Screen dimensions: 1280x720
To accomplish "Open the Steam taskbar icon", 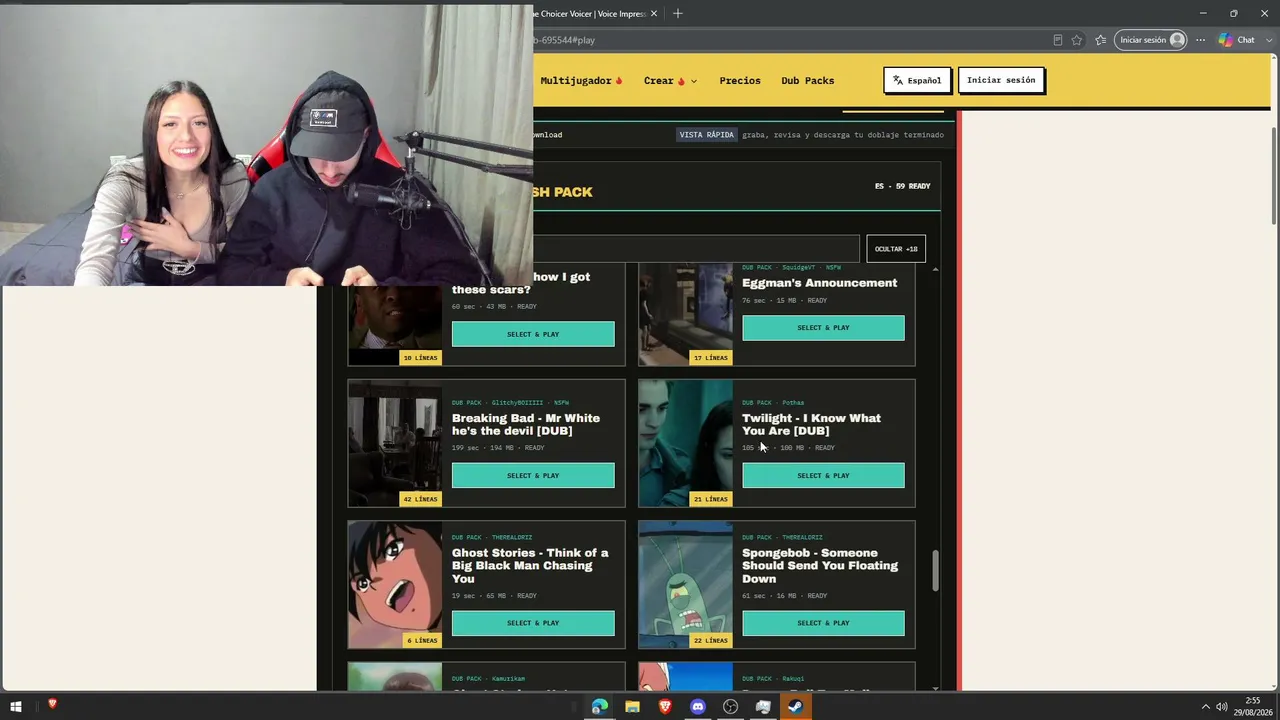I will [x=796, y=707].
